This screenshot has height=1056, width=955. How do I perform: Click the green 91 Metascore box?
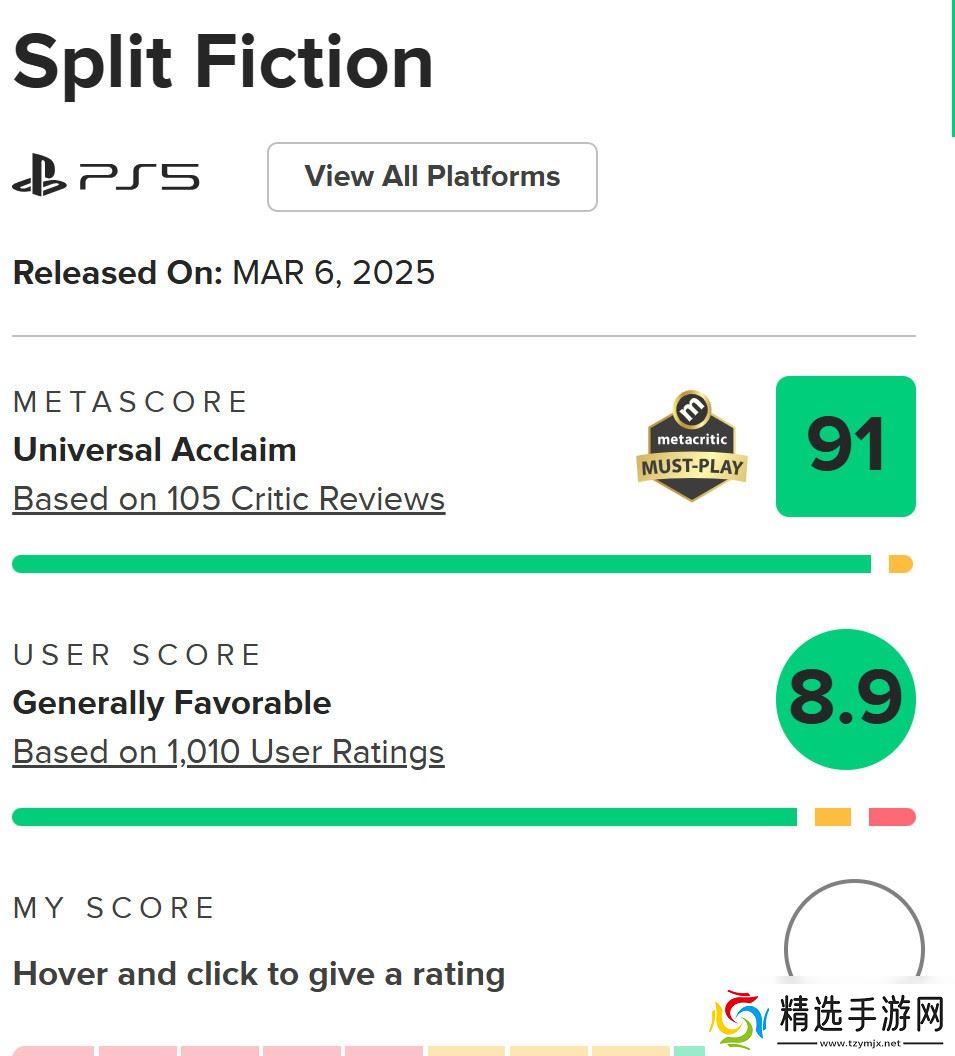pos(845,446)
